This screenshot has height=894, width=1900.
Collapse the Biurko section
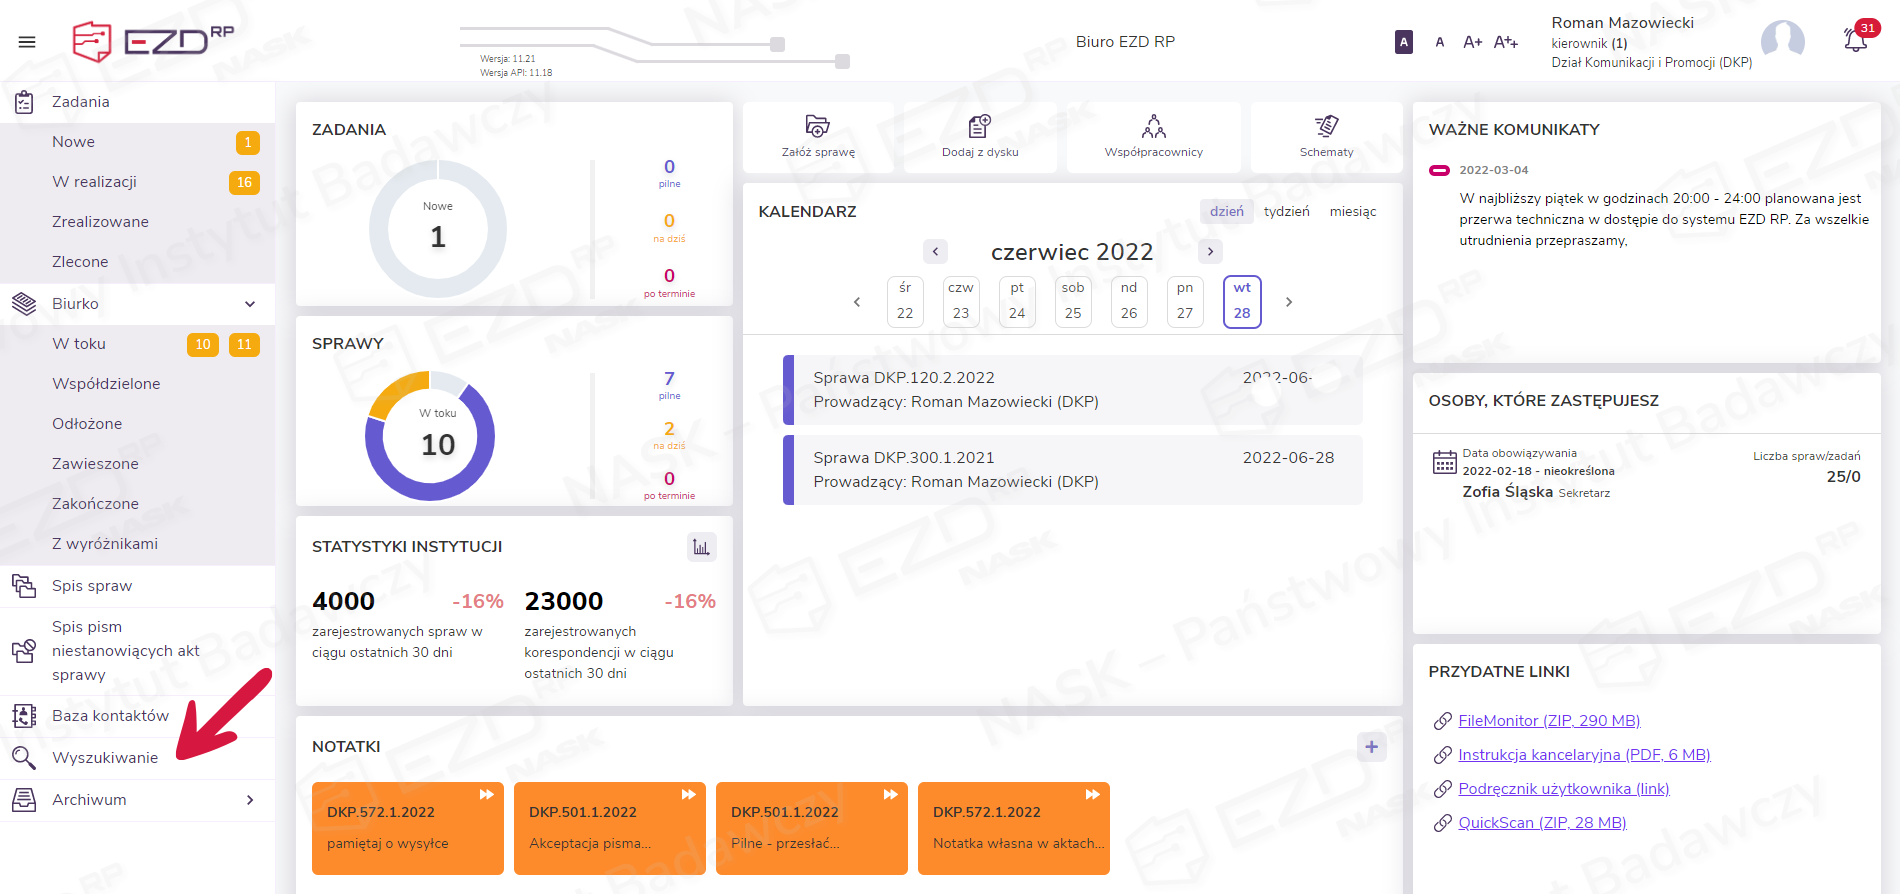point(250,304)
